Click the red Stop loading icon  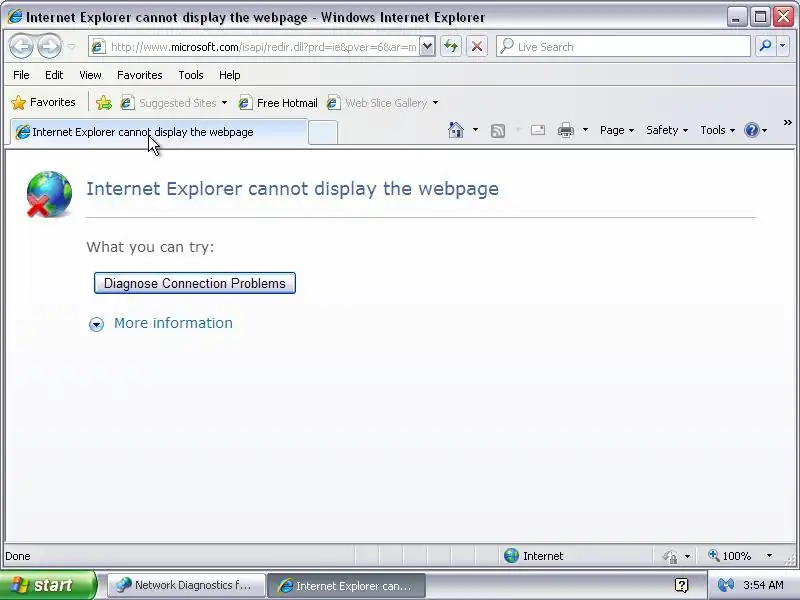(477, 47)
